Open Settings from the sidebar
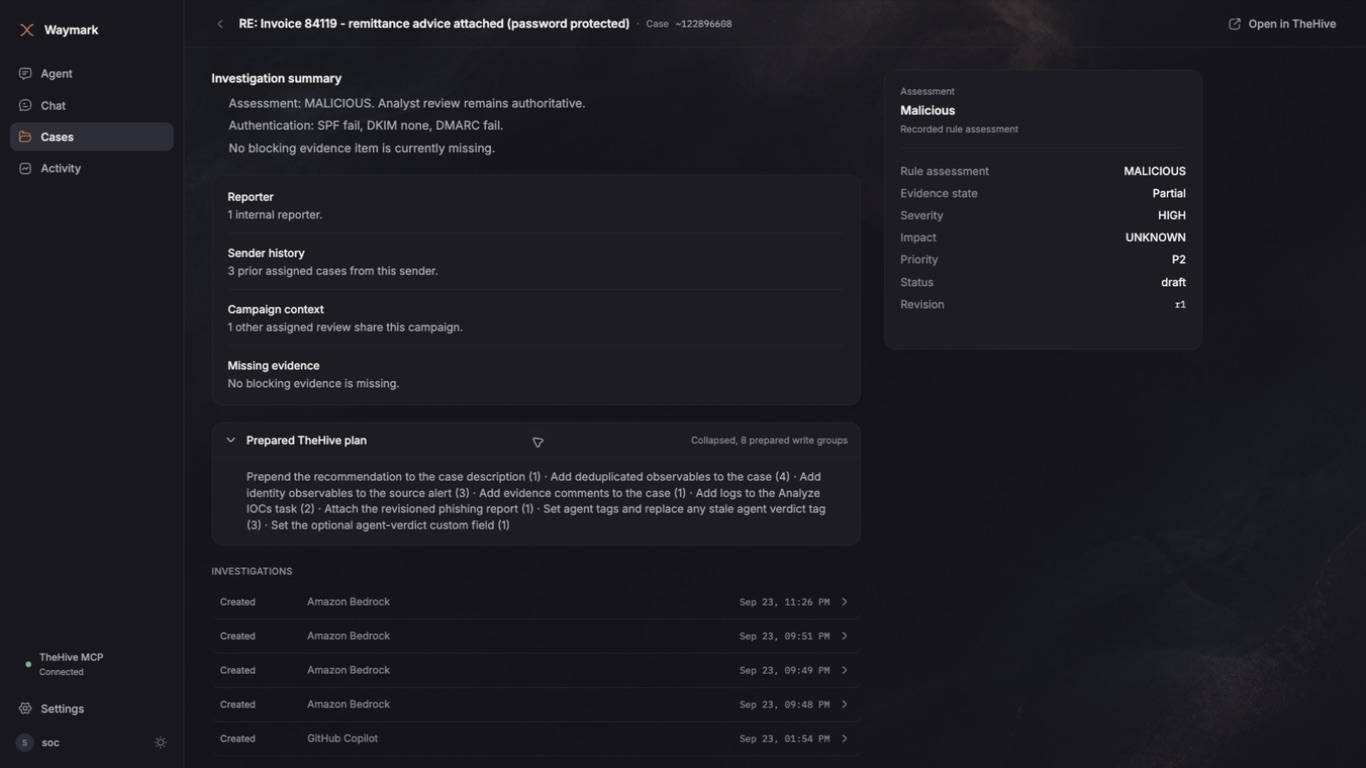This screenshot has height=768, width=1366. 92,709
